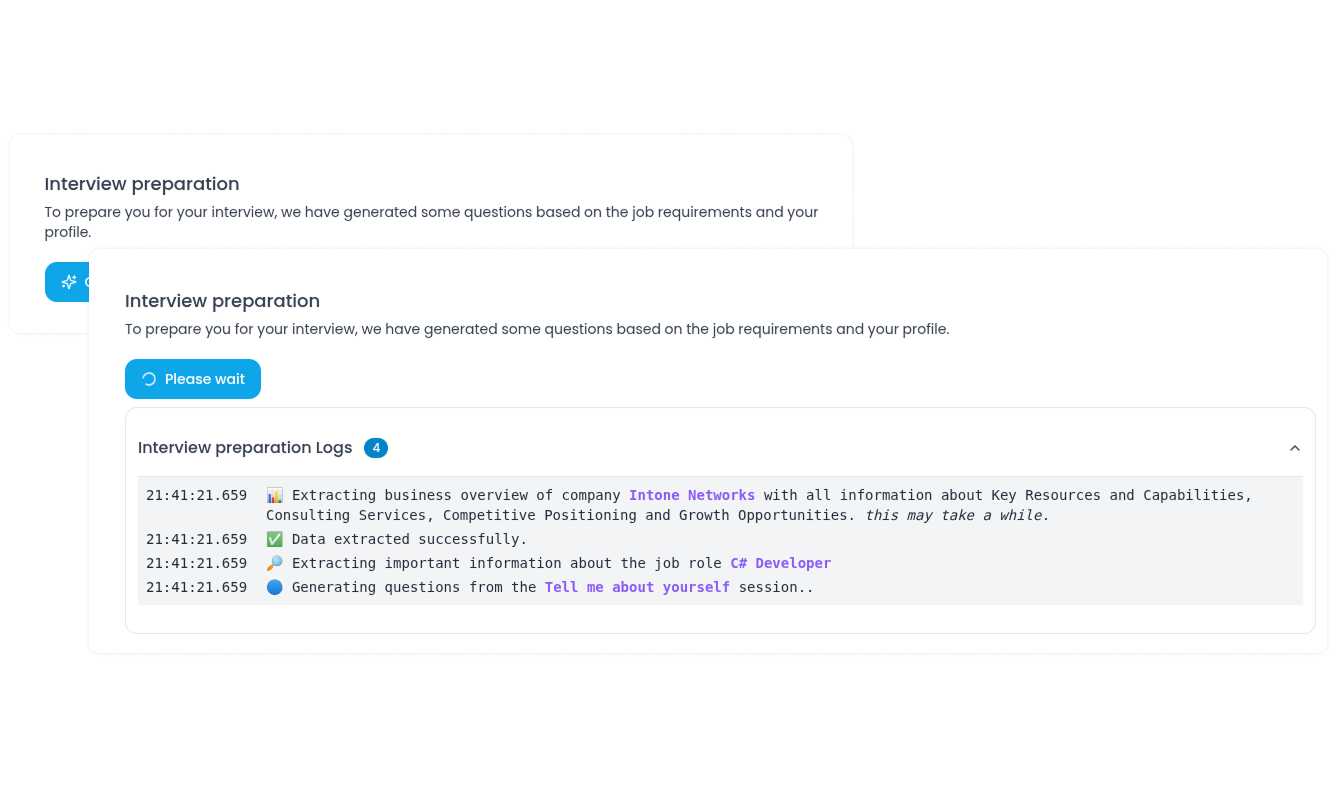Viewport: 1338px width, 789px height.
Task: Click the timestamp of the Generating questions log
Action: (196, 587)
